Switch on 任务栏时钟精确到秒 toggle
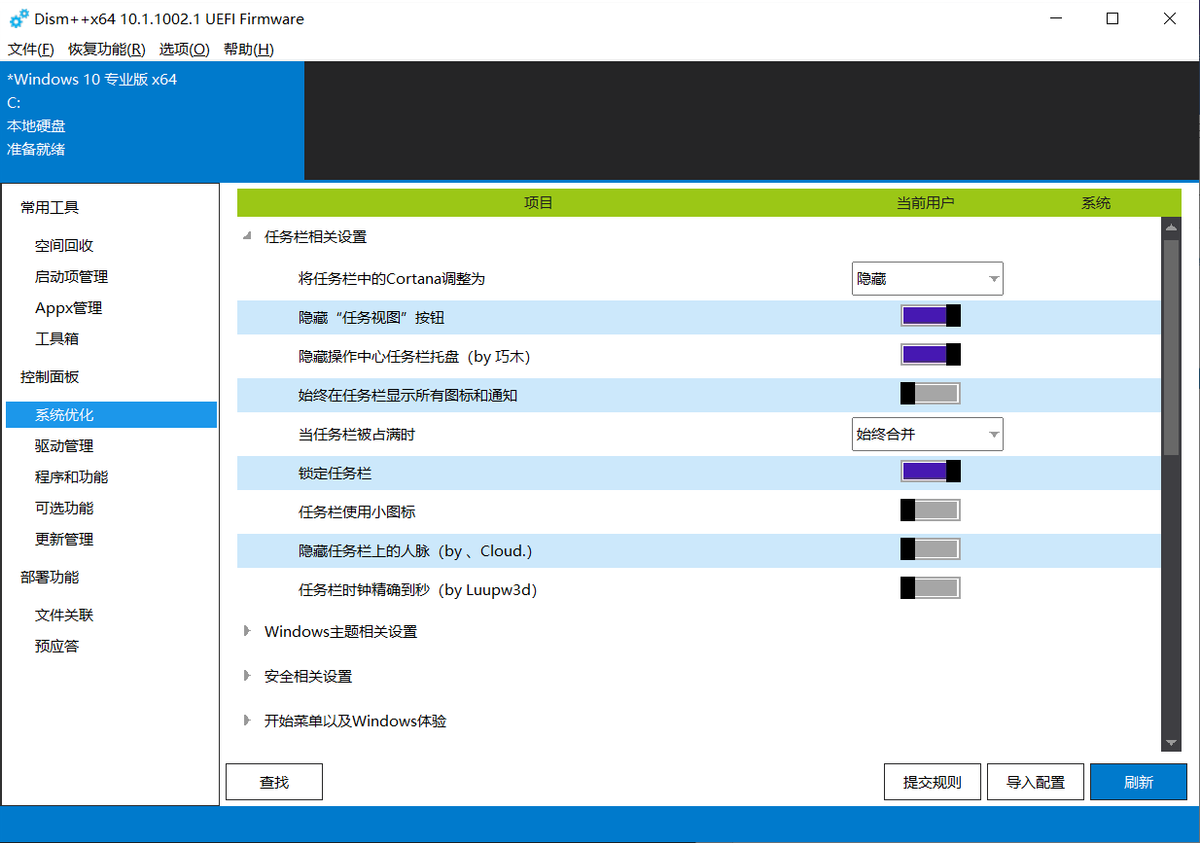Viewport: 1200px width, 843px height. [930, 589]
